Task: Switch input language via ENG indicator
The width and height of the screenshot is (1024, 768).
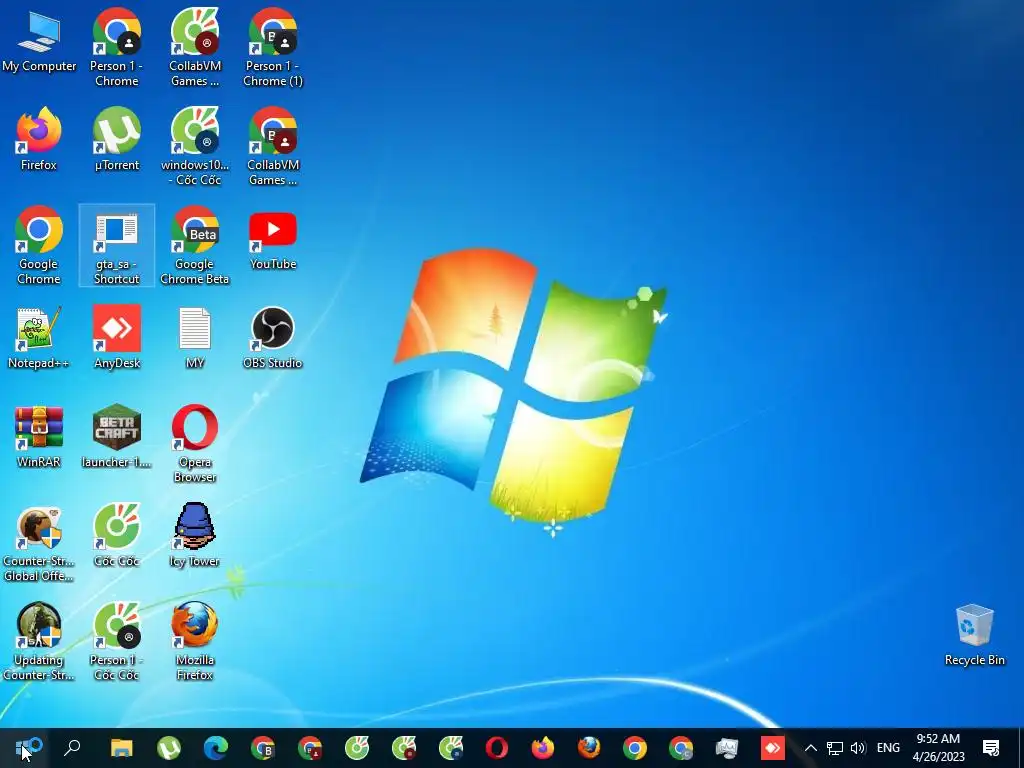Action: pyautogui.click(x=888, y=748)
